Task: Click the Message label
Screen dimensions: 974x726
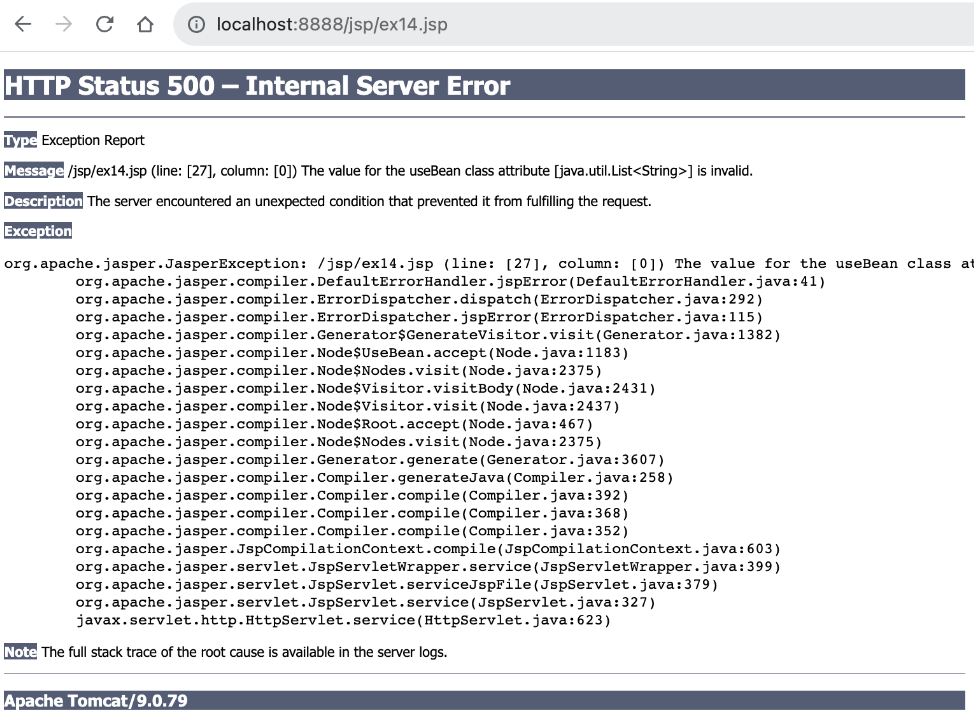Action: 34,171
